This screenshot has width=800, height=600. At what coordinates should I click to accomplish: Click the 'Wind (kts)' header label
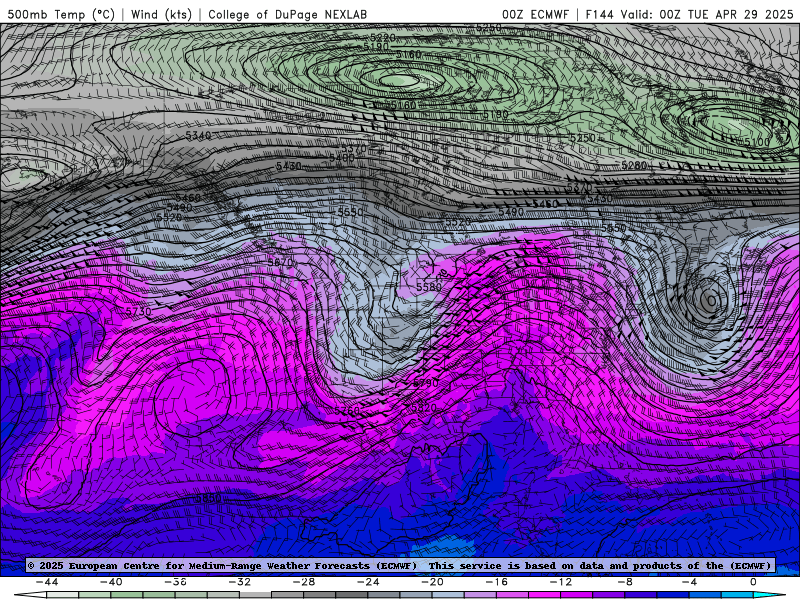click(x=161, y=14)
